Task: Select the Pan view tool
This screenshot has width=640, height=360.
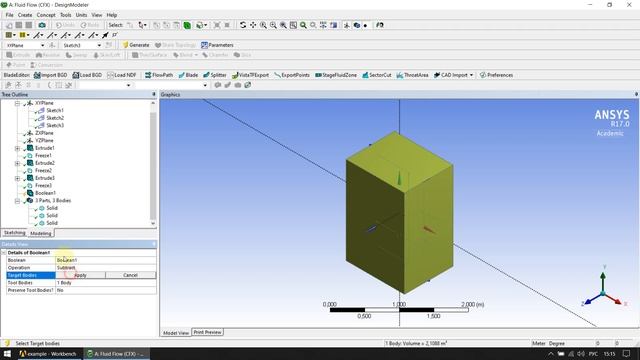Action: (x=253, y=25)
